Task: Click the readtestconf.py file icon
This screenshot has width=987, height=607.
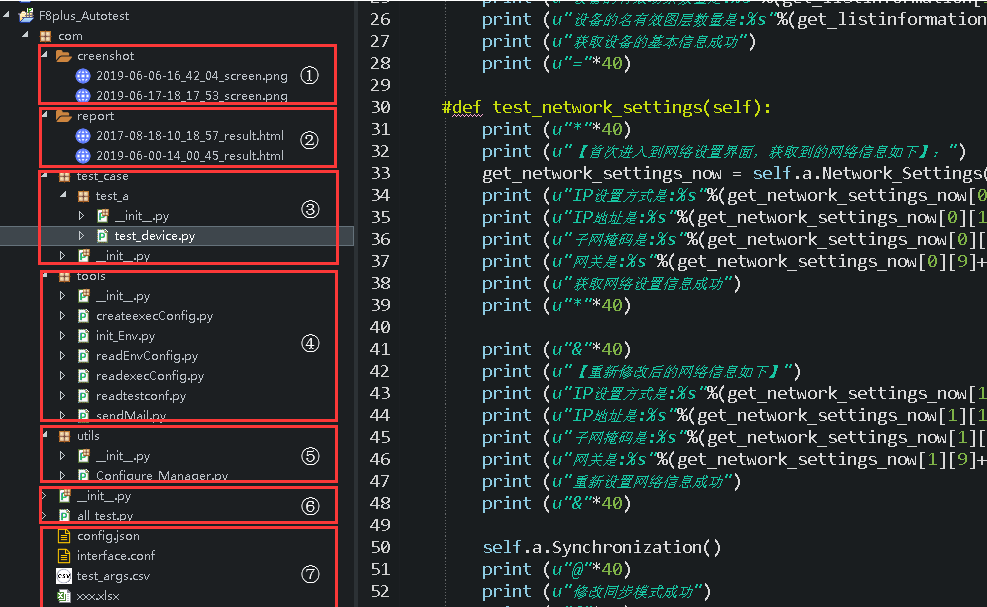Action: pyautogui.click(x=83, y=395)
